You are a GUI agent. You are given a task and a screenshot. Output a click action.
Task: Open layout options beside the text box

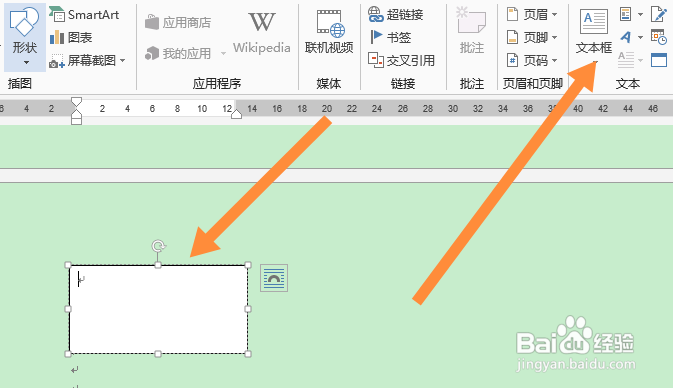click(x=274, y=278)
